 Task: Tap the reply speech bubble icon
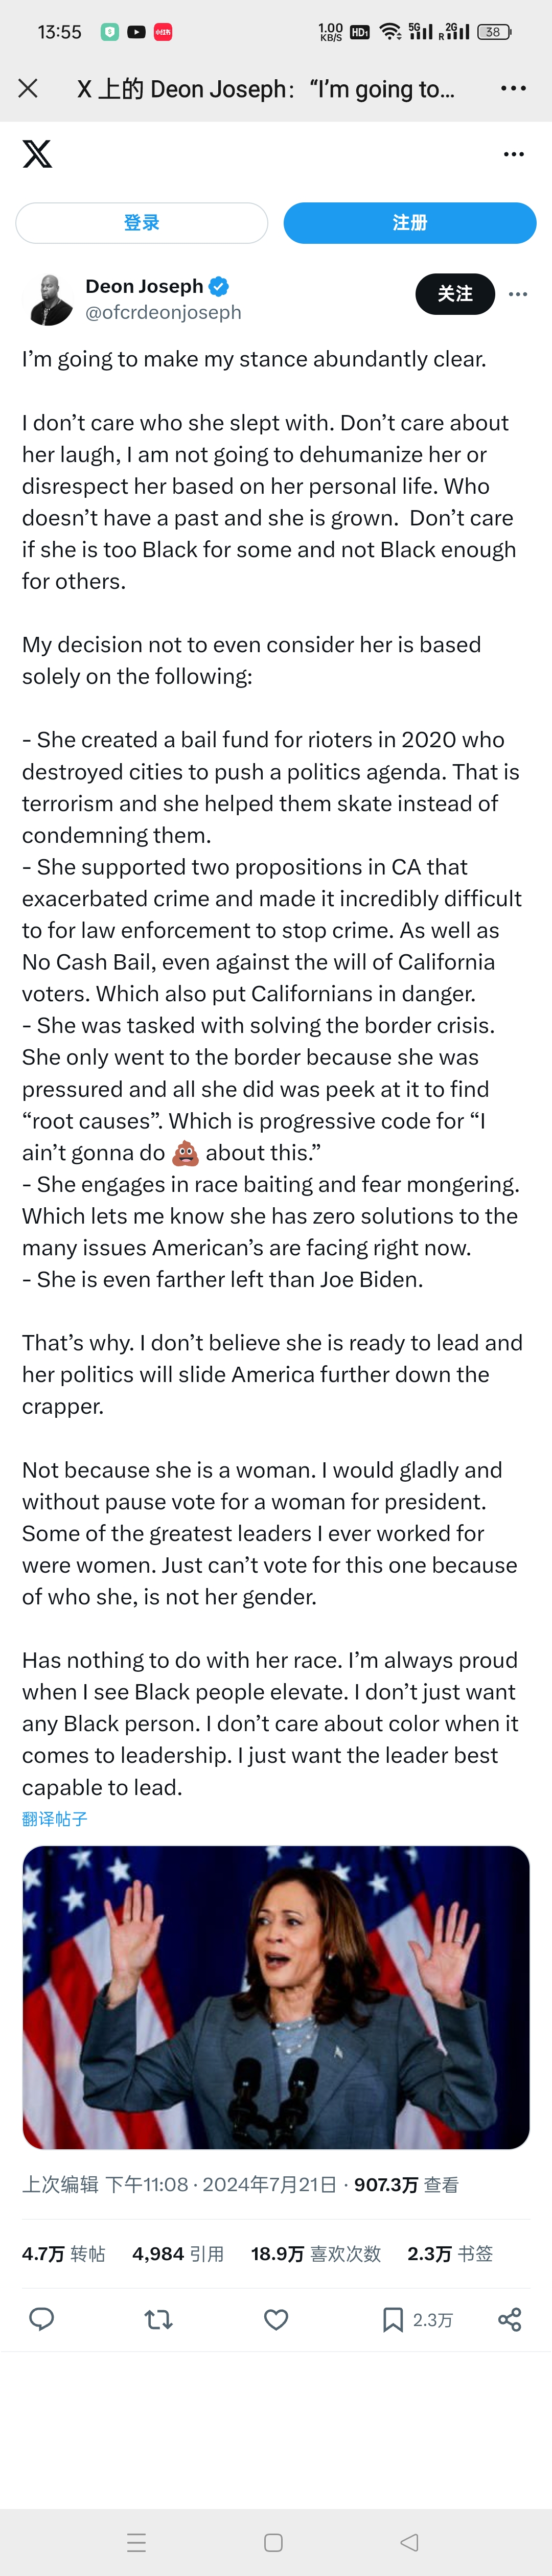point(42,2319)
